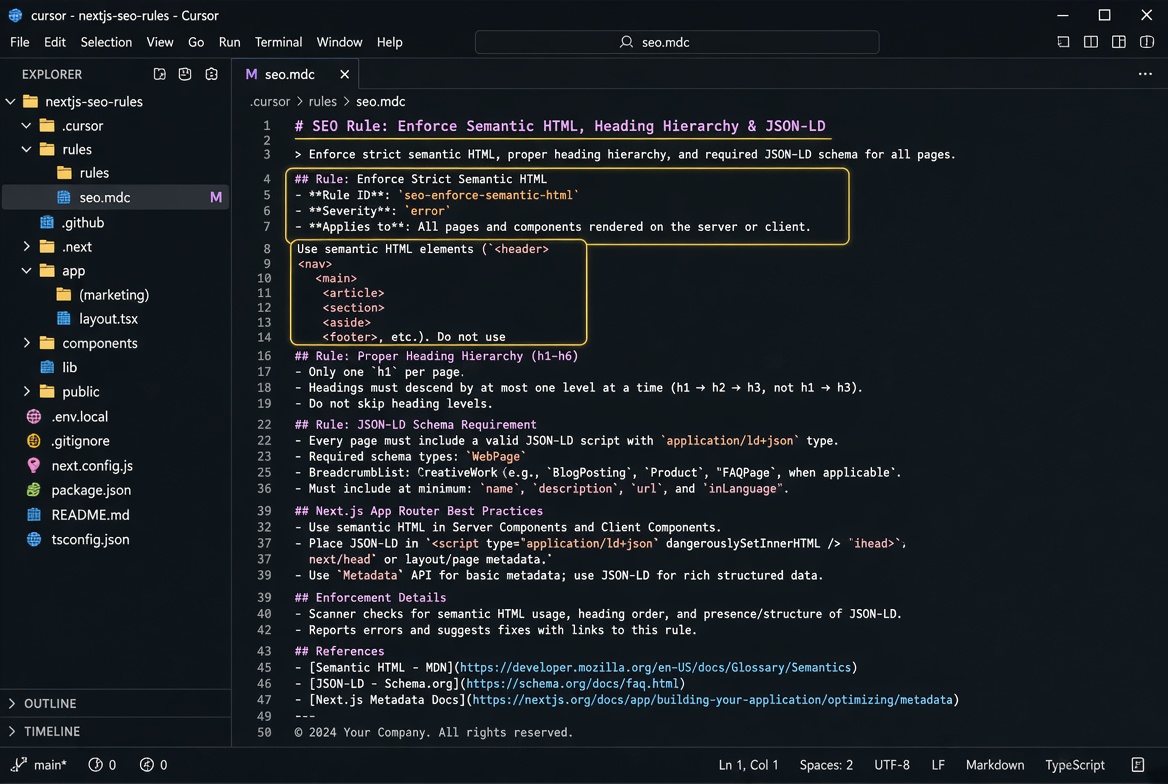Open the Next.js Metadata Docs link
The height and width of the screenshot is (784, 1168).
(712, 700)
